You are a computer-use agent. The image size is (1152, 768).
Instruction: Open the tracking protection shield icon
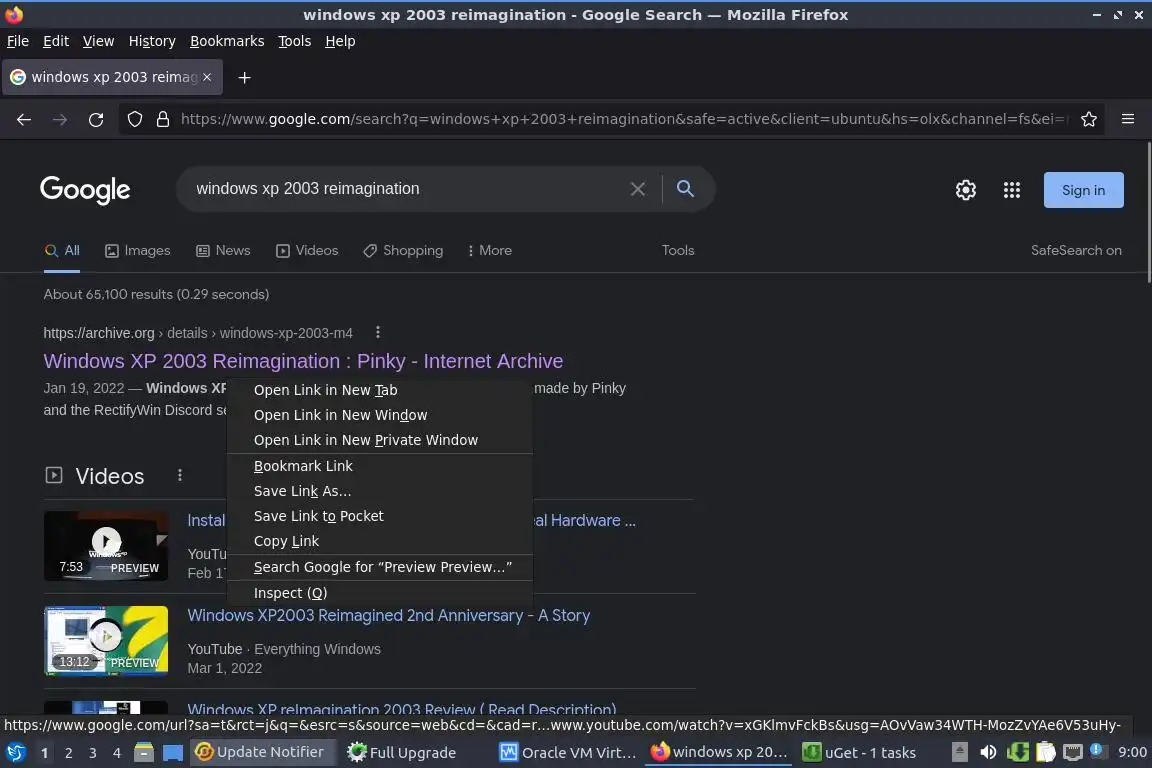point(134,119)
